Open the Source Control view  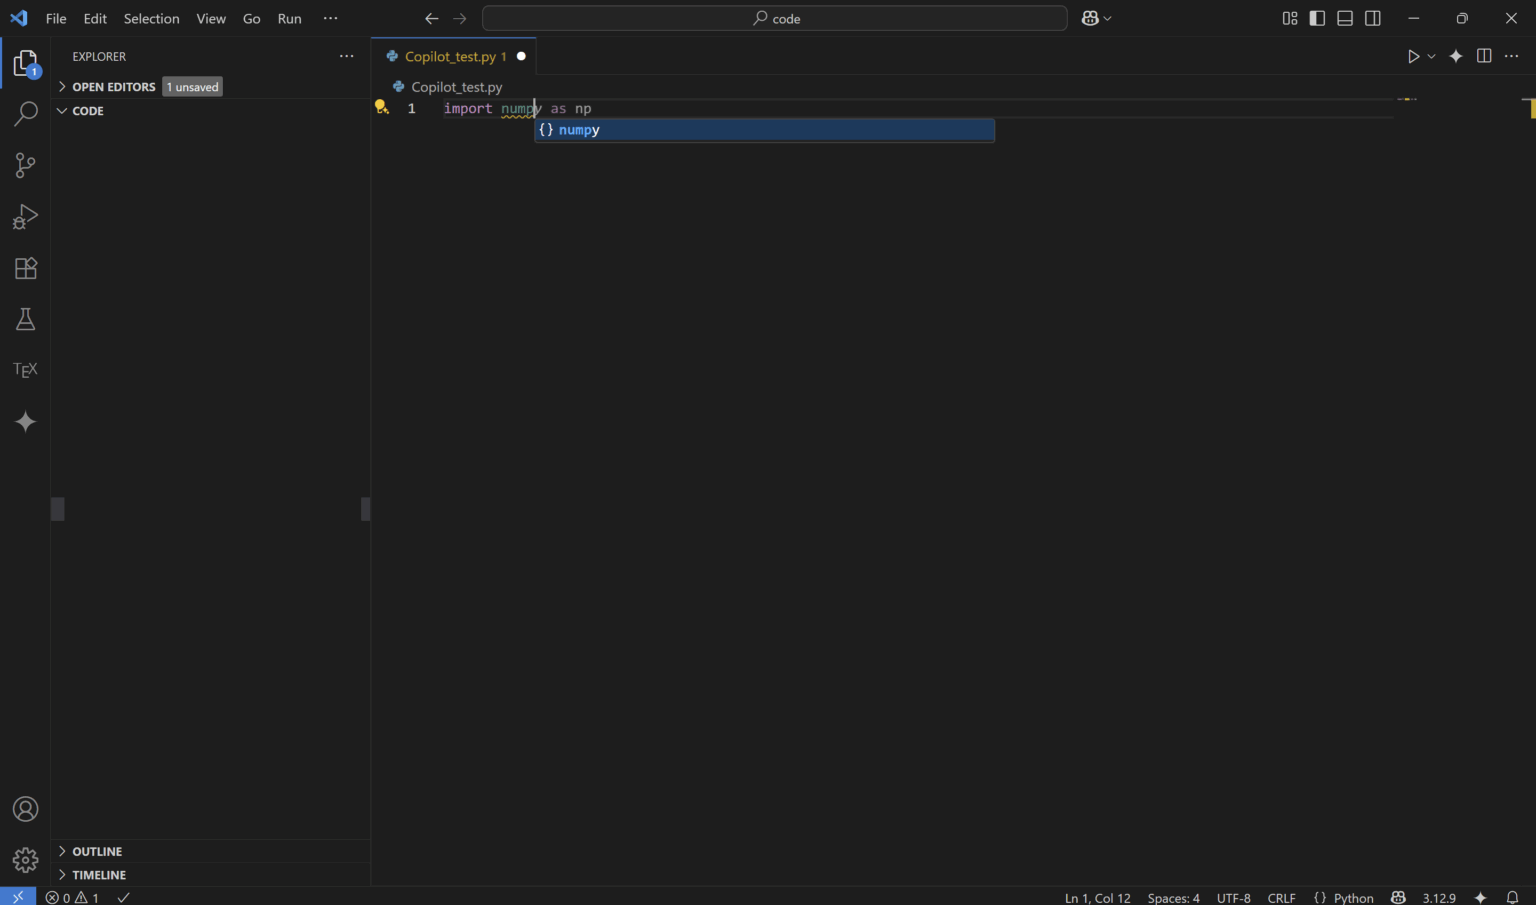(25, 165)
